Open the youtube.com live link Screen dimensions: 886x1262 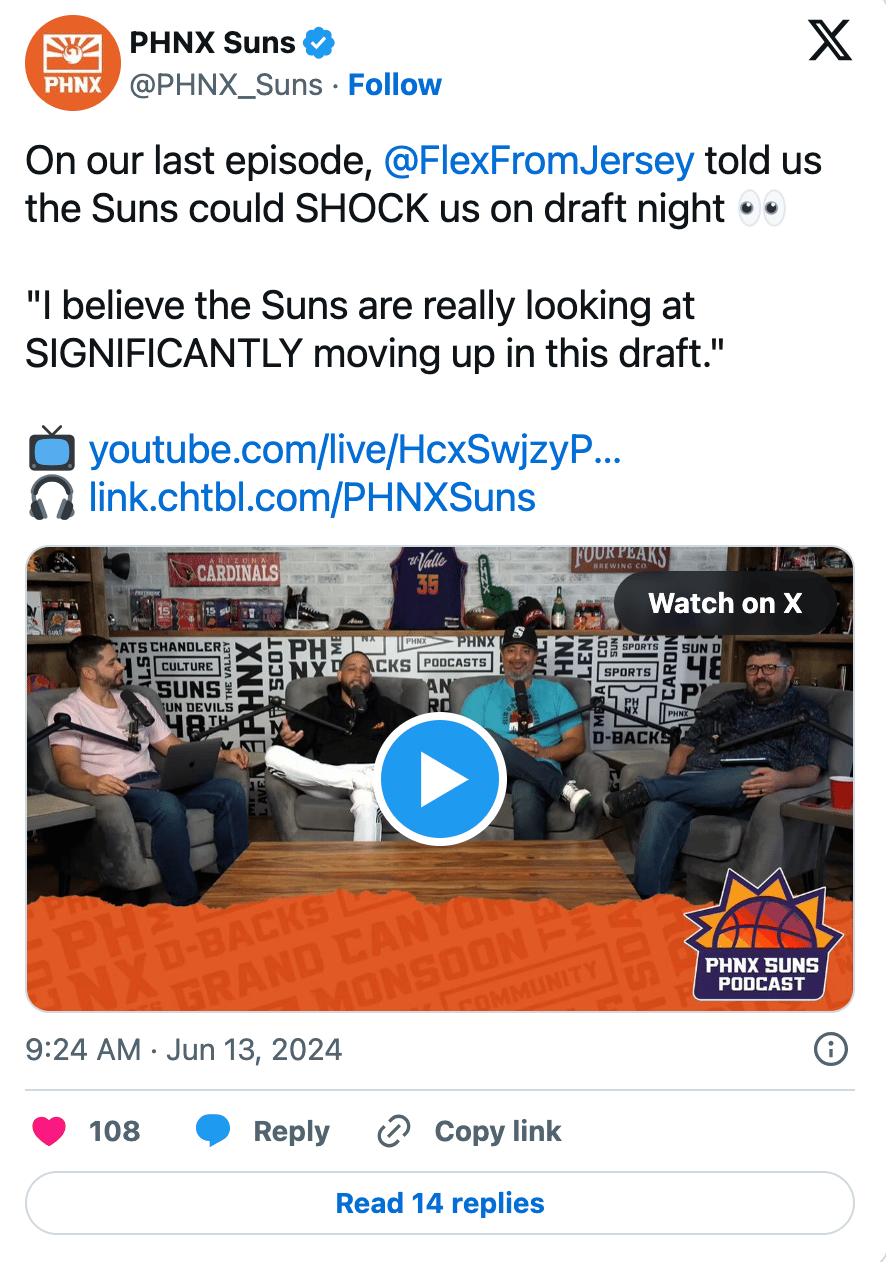point(355,451)
